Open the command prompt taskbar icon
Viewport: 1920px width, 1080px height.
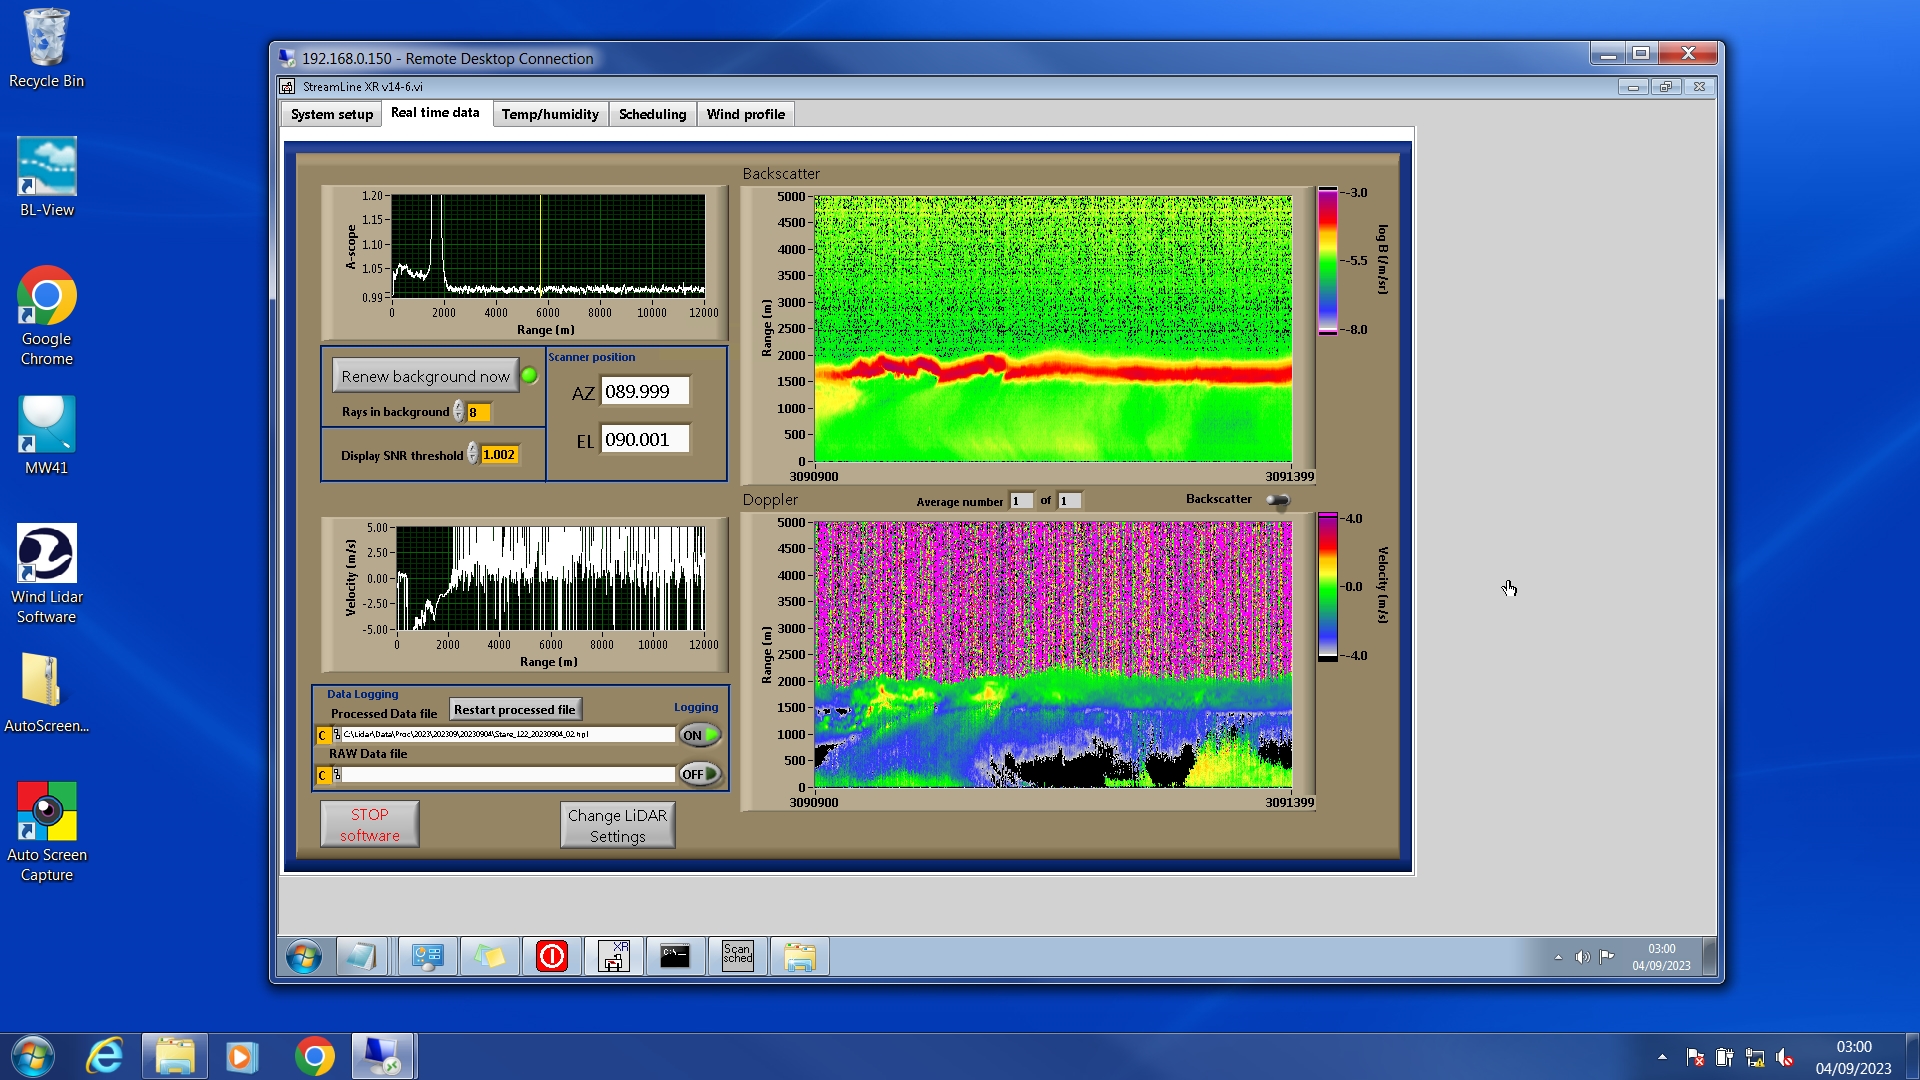(x=675, y=957)
